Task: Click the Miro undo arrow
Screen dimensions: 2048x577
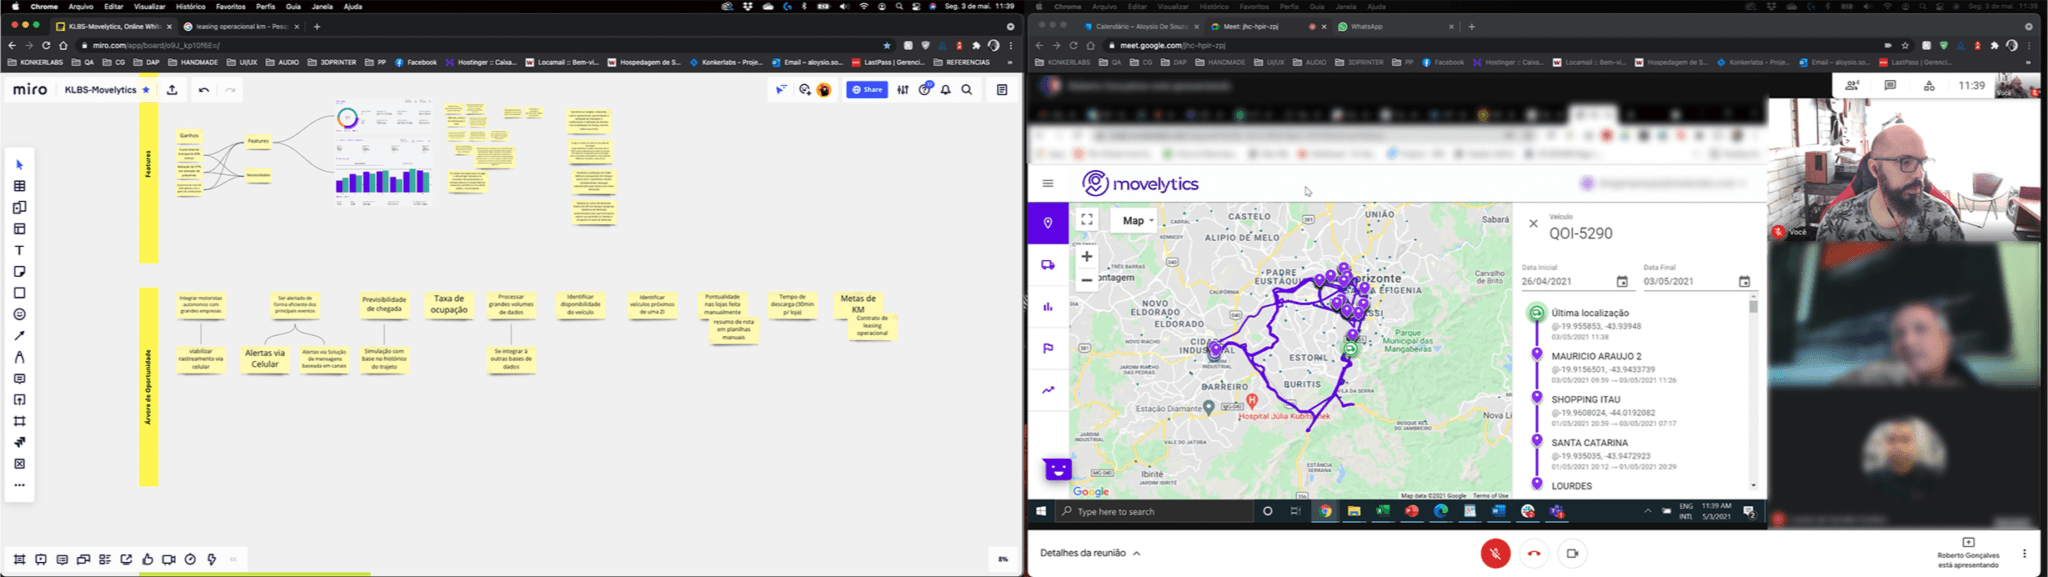Action: tap(204, 90)
